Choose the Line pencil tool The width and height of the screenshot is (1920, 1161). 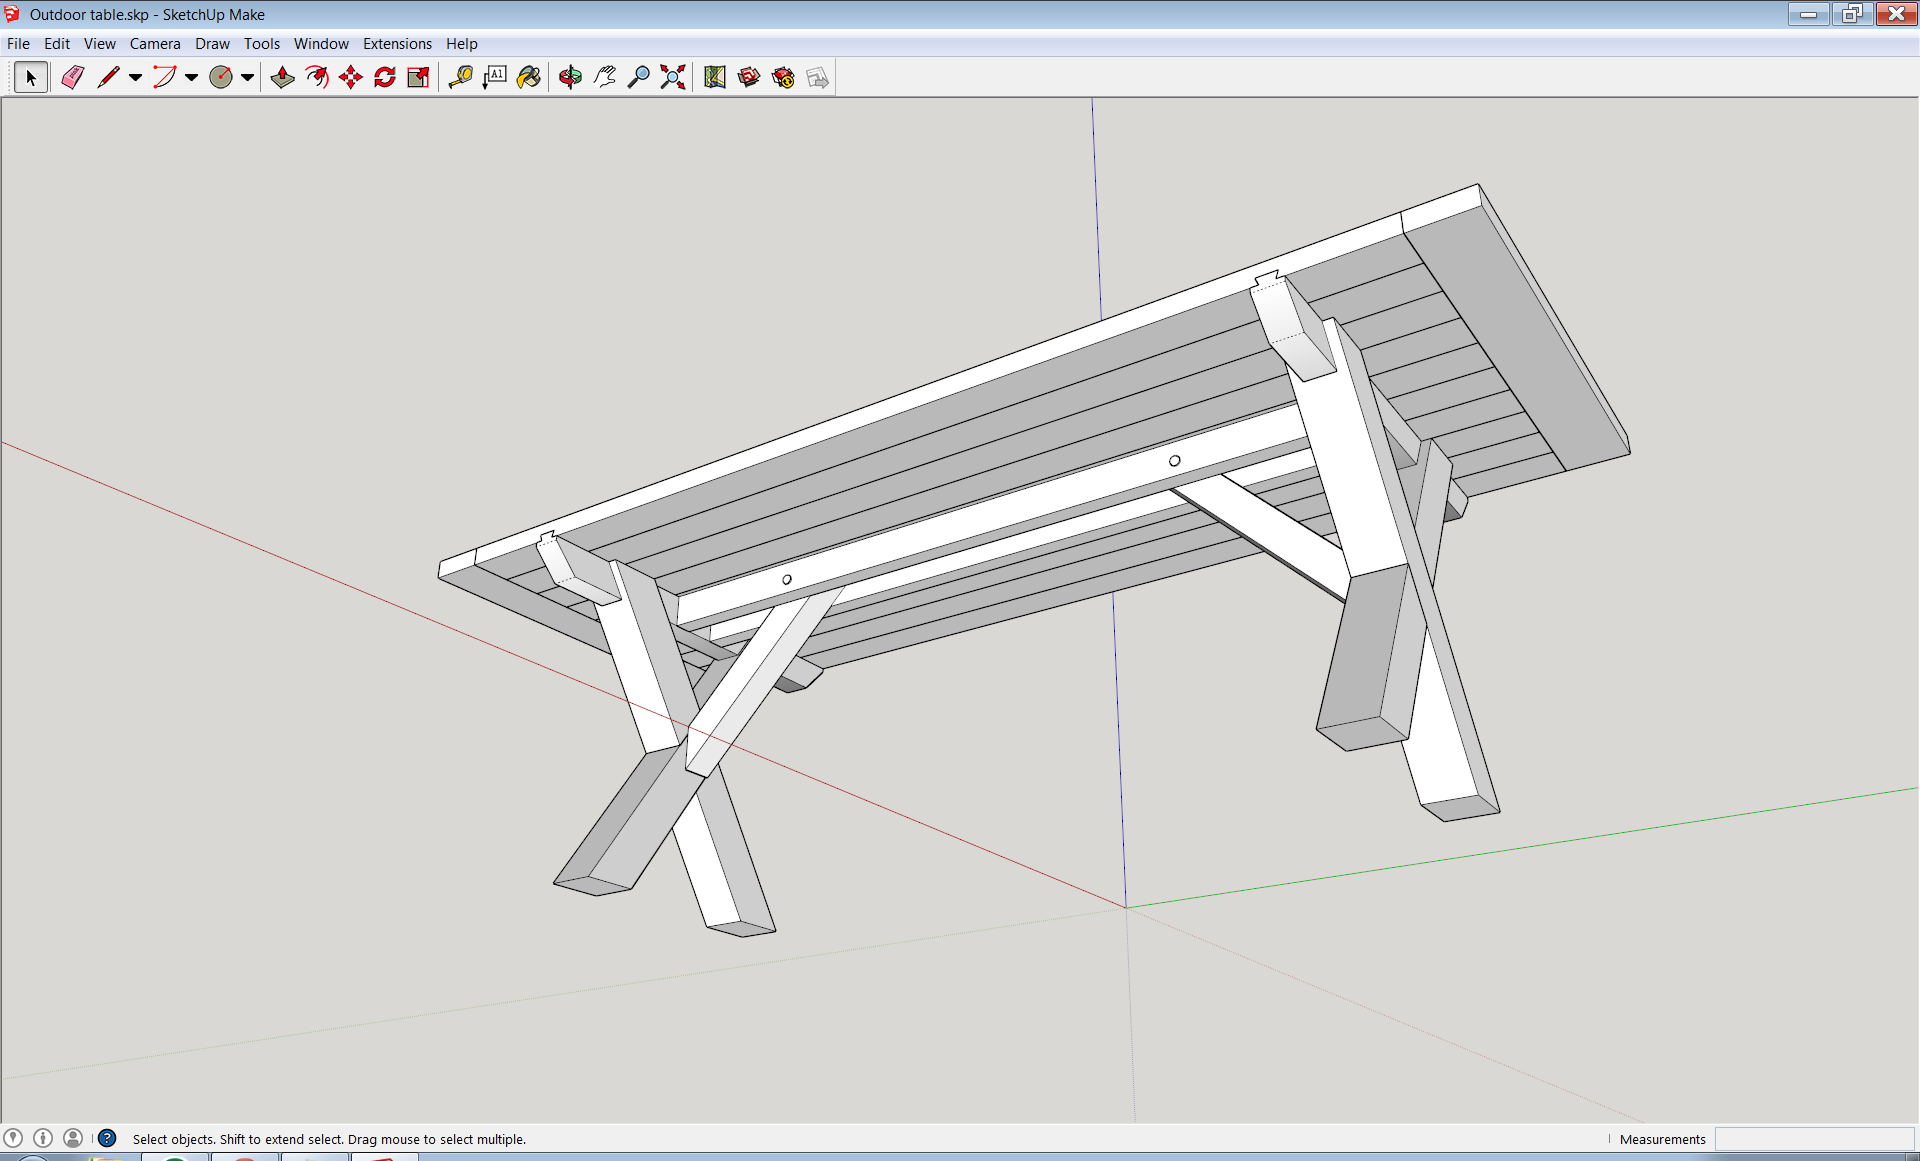tap(108, 77)
